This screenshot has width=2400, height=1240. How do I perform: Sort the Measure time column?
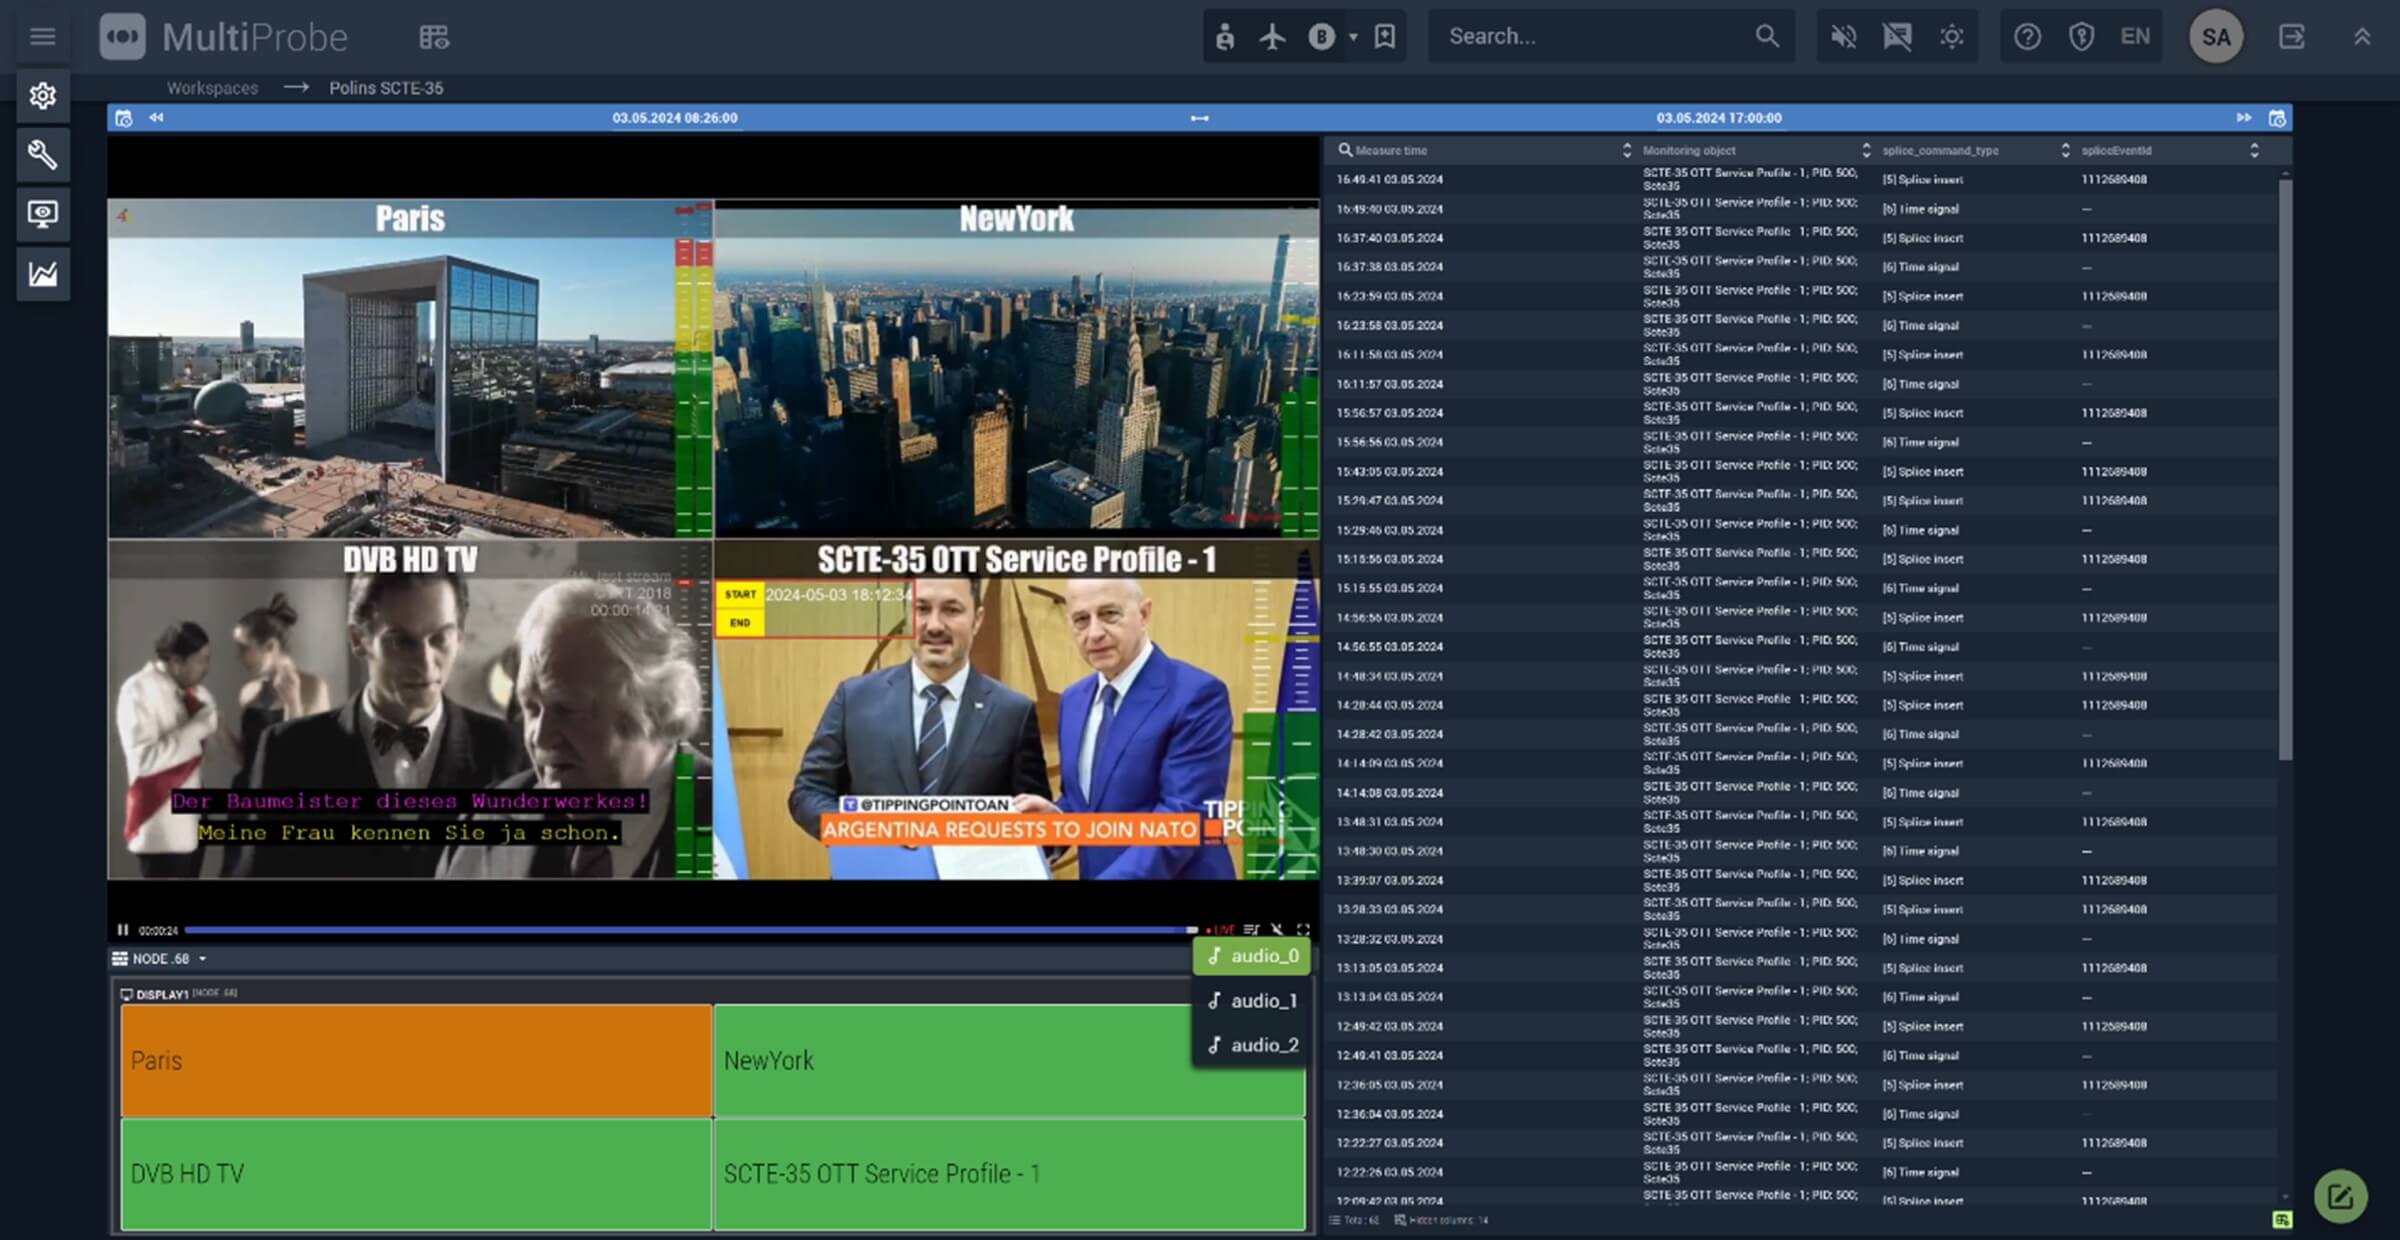(x=1626, y=150)
